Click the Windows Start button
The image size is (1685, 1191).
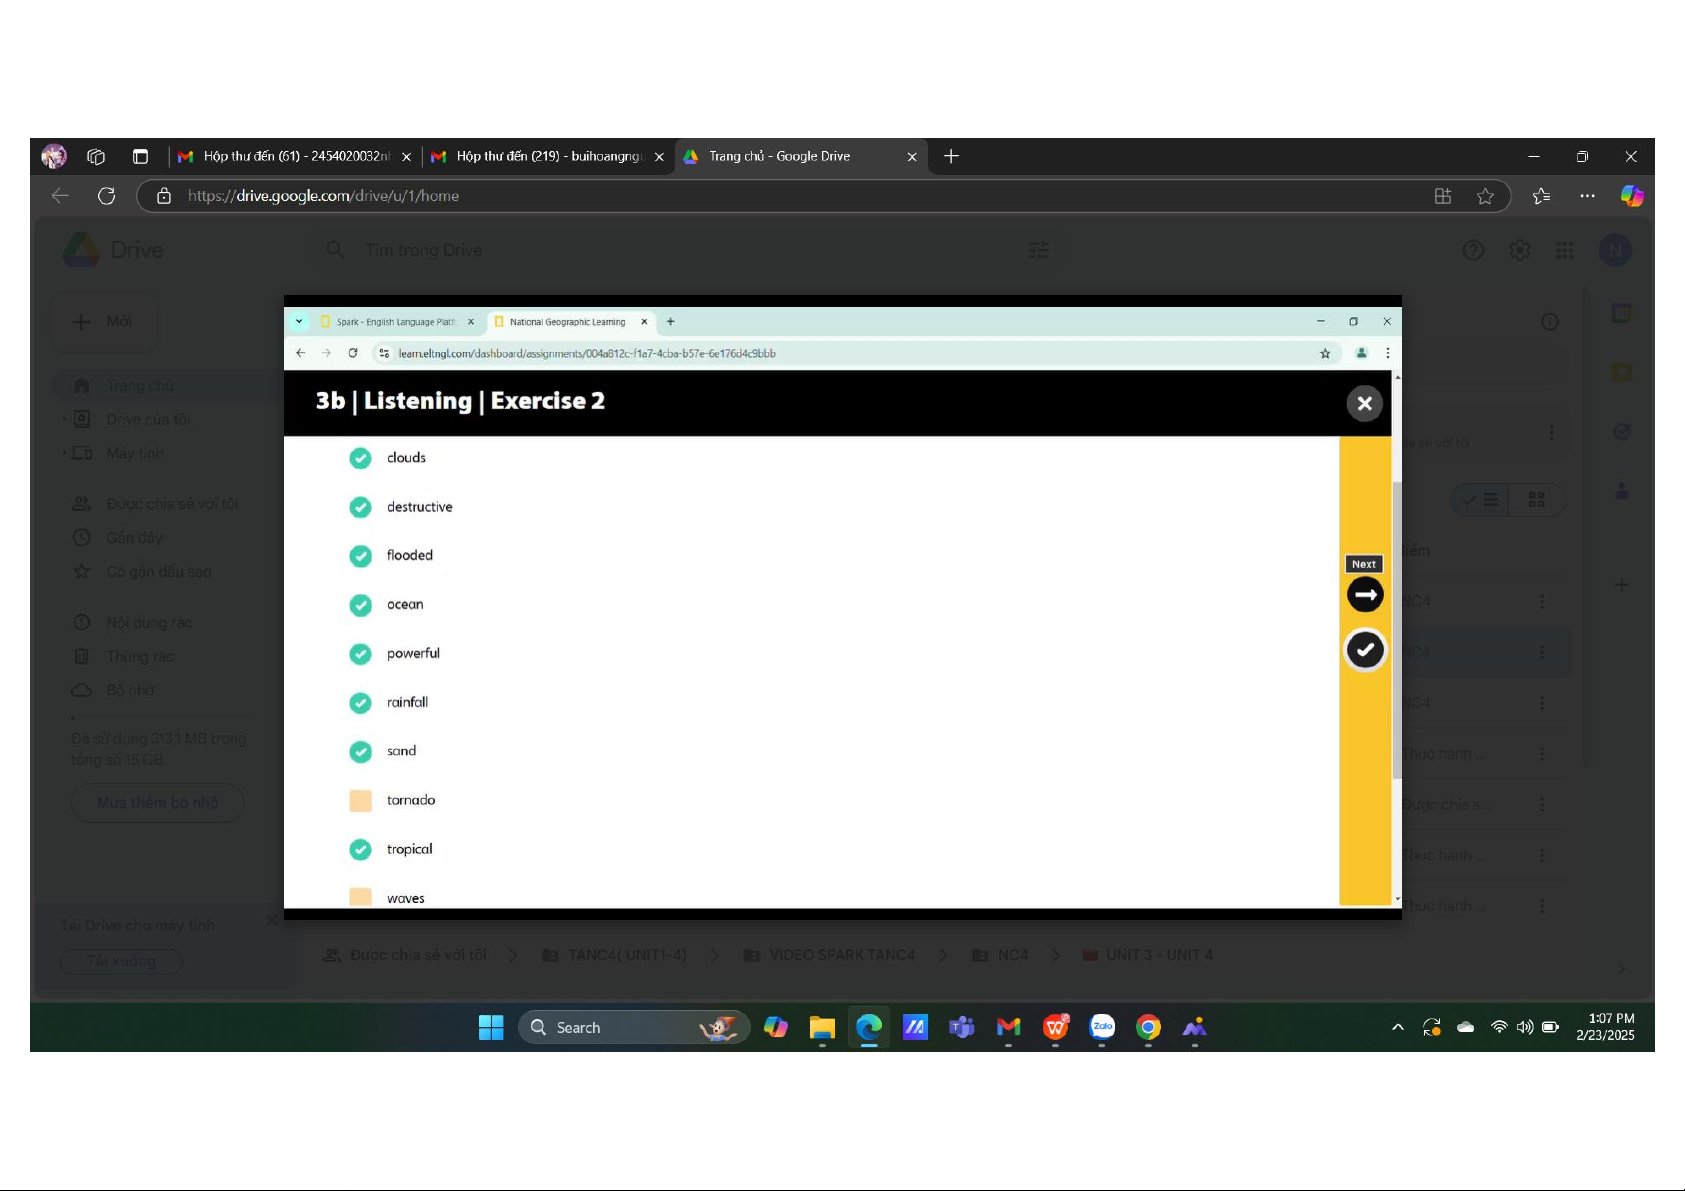[491, 1027]
